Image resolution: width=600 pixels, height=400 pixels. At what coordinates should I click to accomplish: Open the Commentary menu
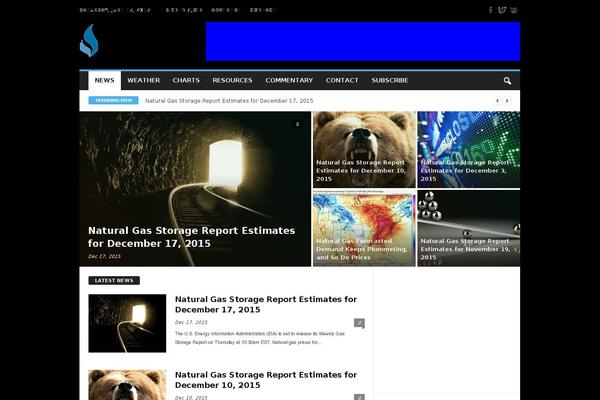pyautogui.click(x=289, y=80)
